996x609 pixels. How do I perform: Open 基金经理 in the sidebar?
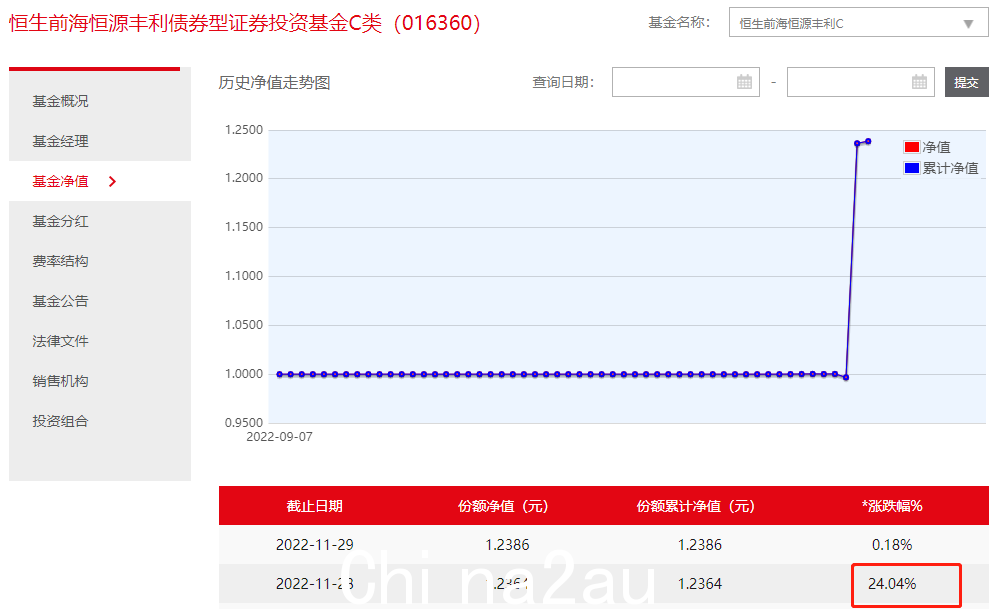[60, 141]
